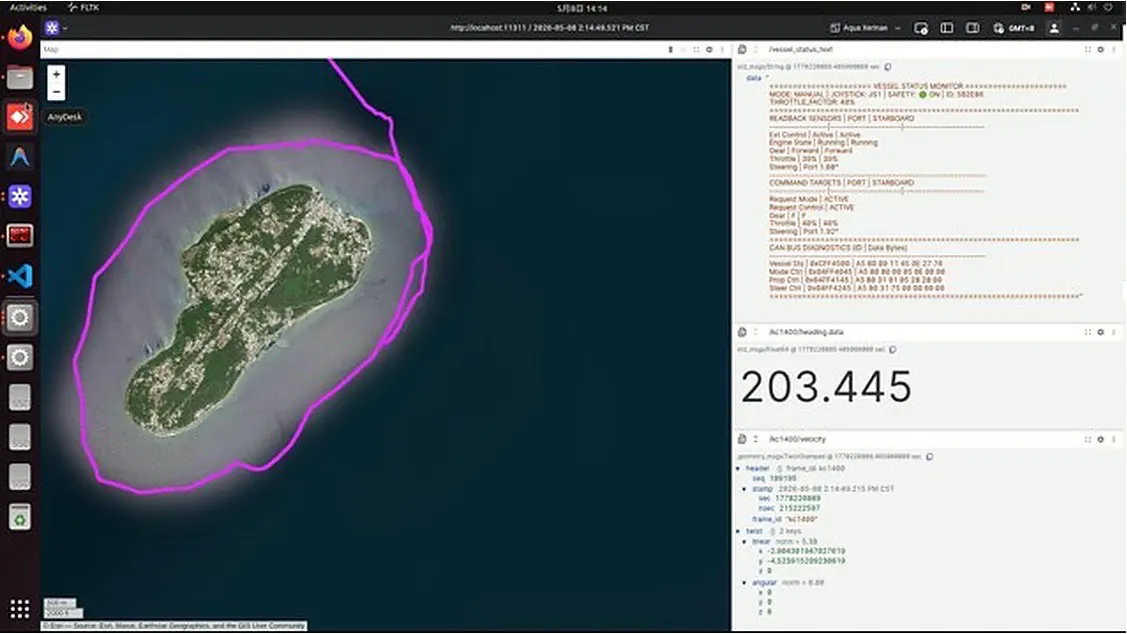Collapse the data node in vessel status panel
Screen dimensions: 1127x634
point(753,78)
